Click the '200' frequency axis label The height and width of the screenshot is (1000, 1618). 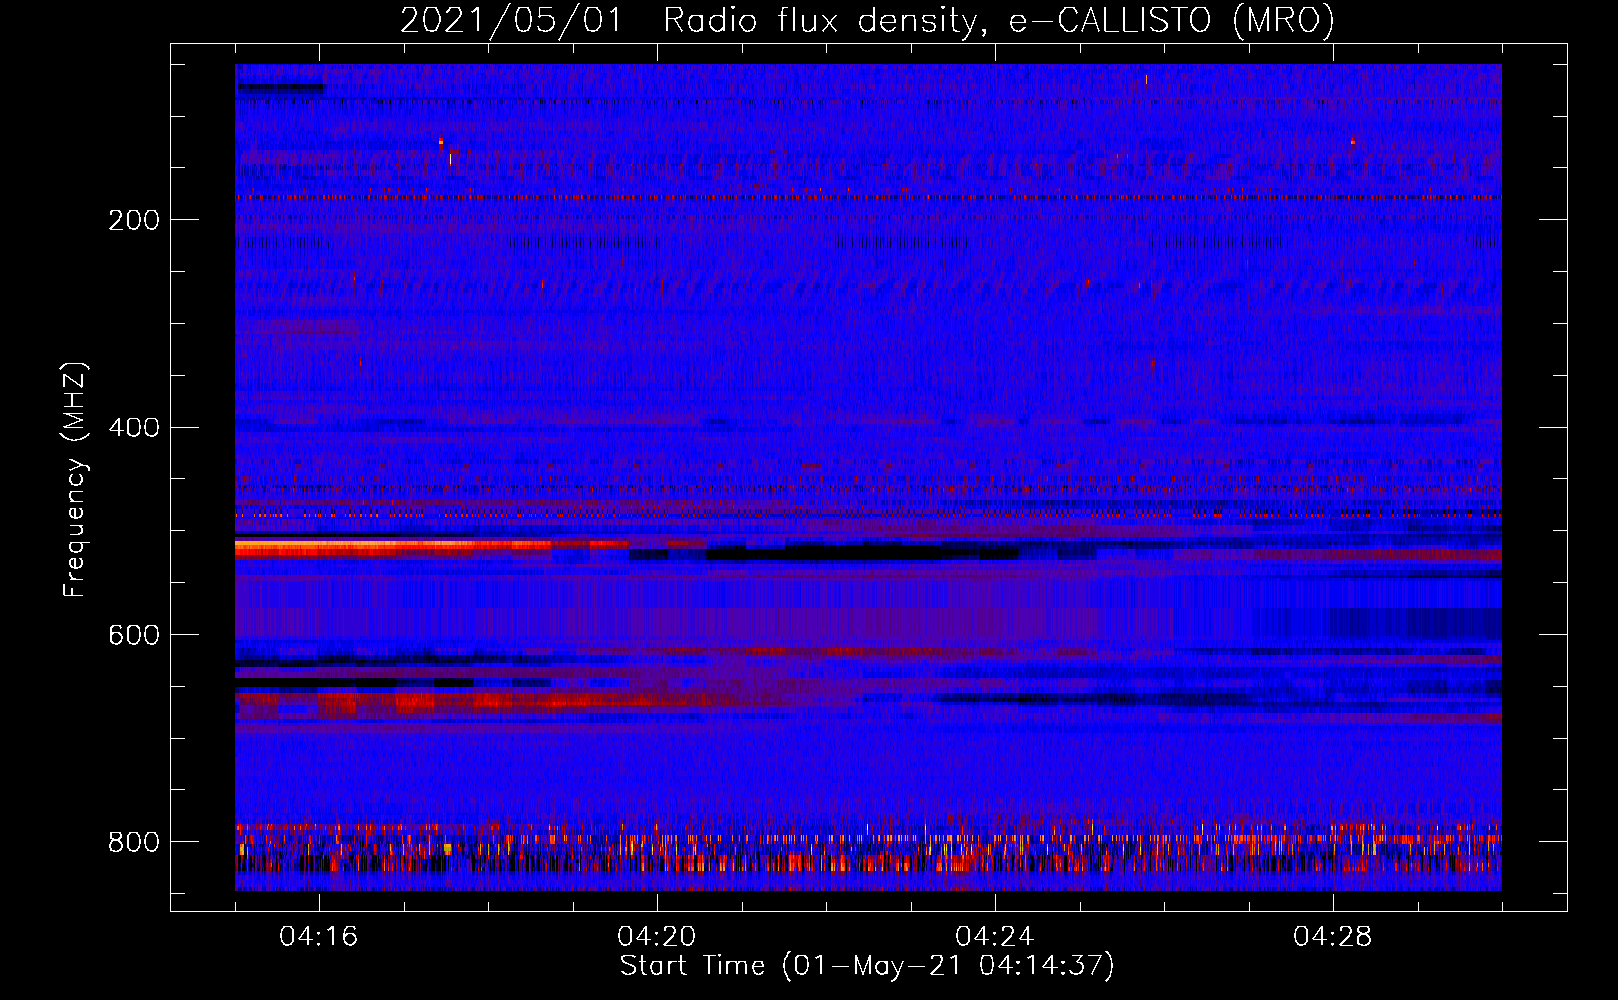tap(133, 220)
